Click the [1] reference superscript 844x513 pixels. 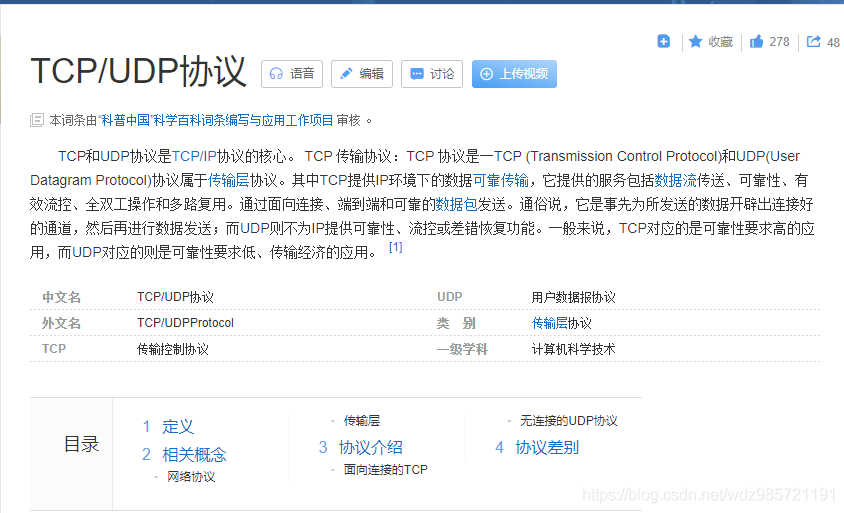click(x=396, y=247)
